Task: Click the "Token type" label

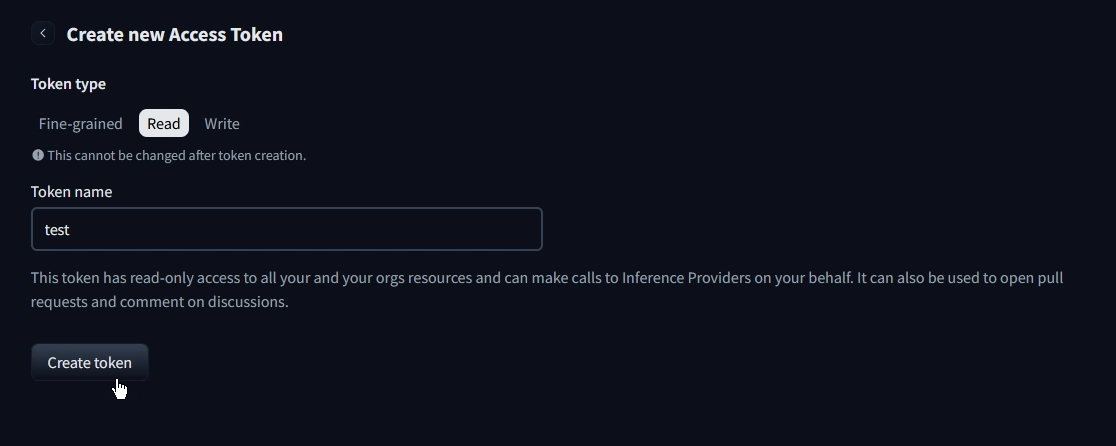Action: tap(68, 84)
